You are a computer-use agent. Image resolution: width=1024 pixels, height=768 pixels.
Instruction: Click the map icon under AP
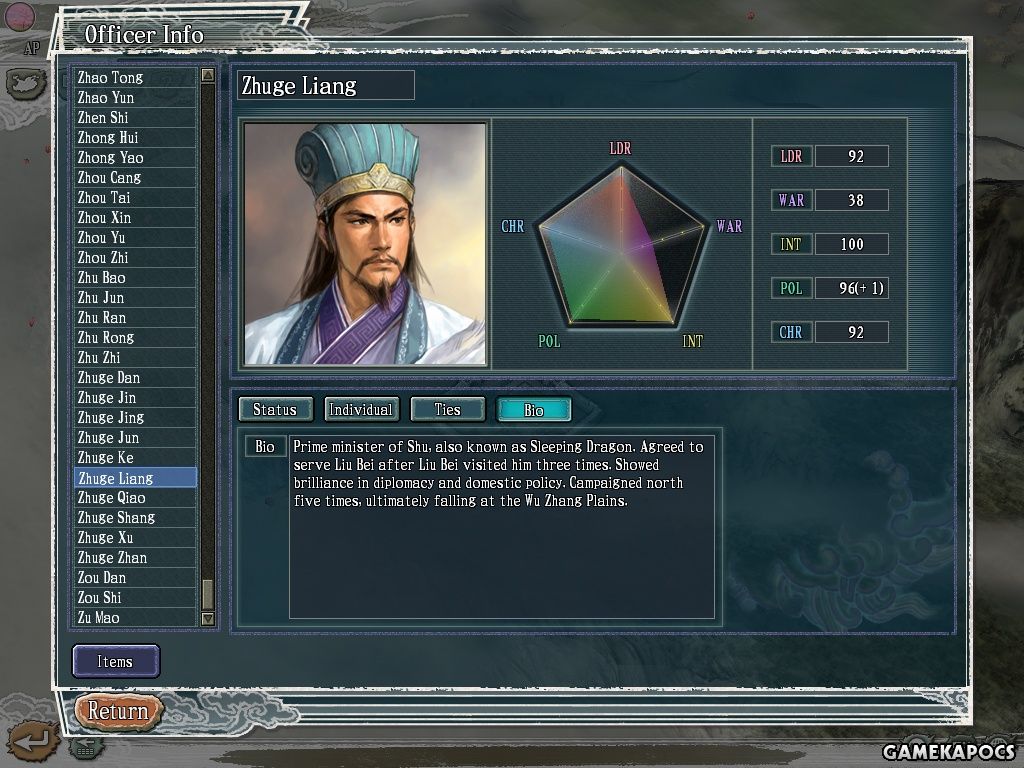point(26,84)
